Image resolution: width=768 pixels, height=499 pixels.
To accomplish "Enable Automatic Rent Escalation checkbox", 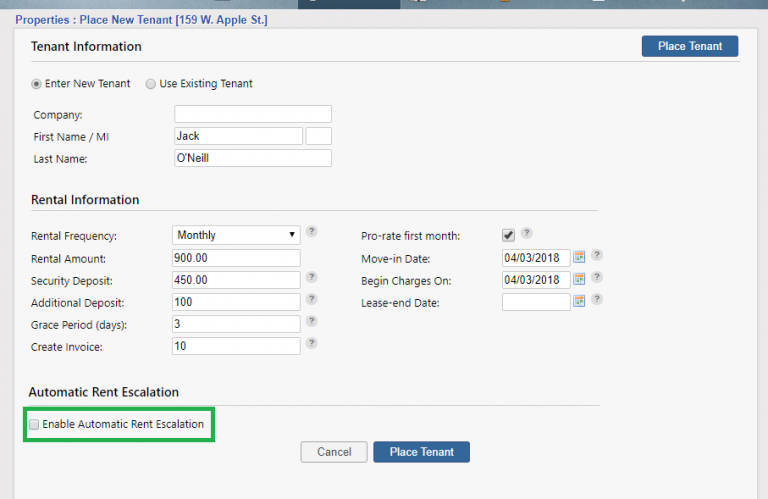I will pos(35,425).
